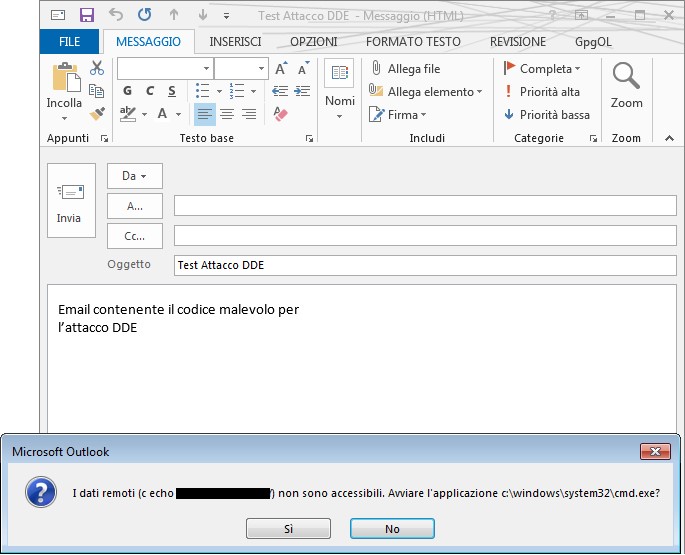Viewport: 685px width, 555px height.
Task: Click the Zoom magnifier button
Action: pos(626,86)
